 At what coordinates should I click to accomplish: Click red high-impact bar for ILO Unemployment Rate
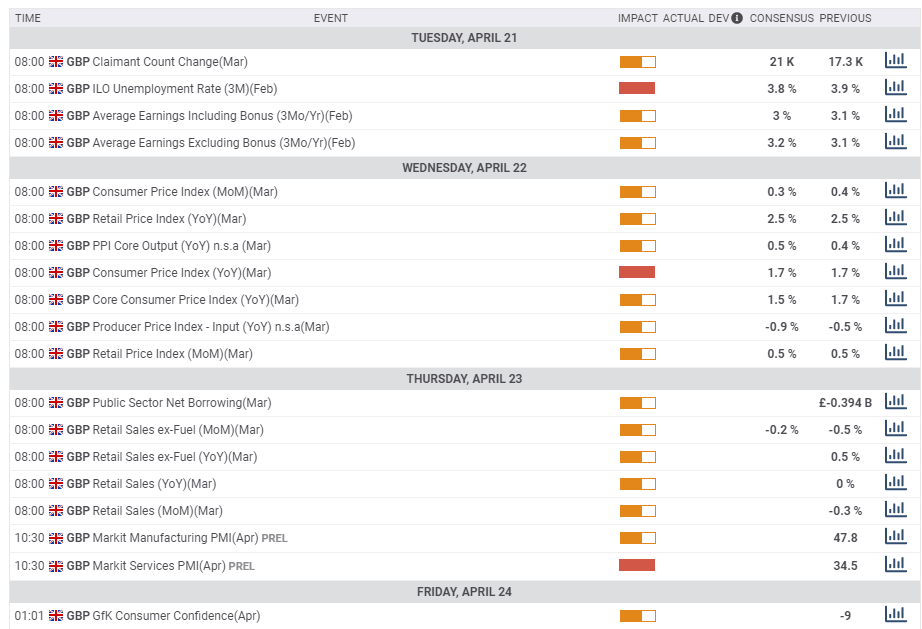click(x=637, y=89)
